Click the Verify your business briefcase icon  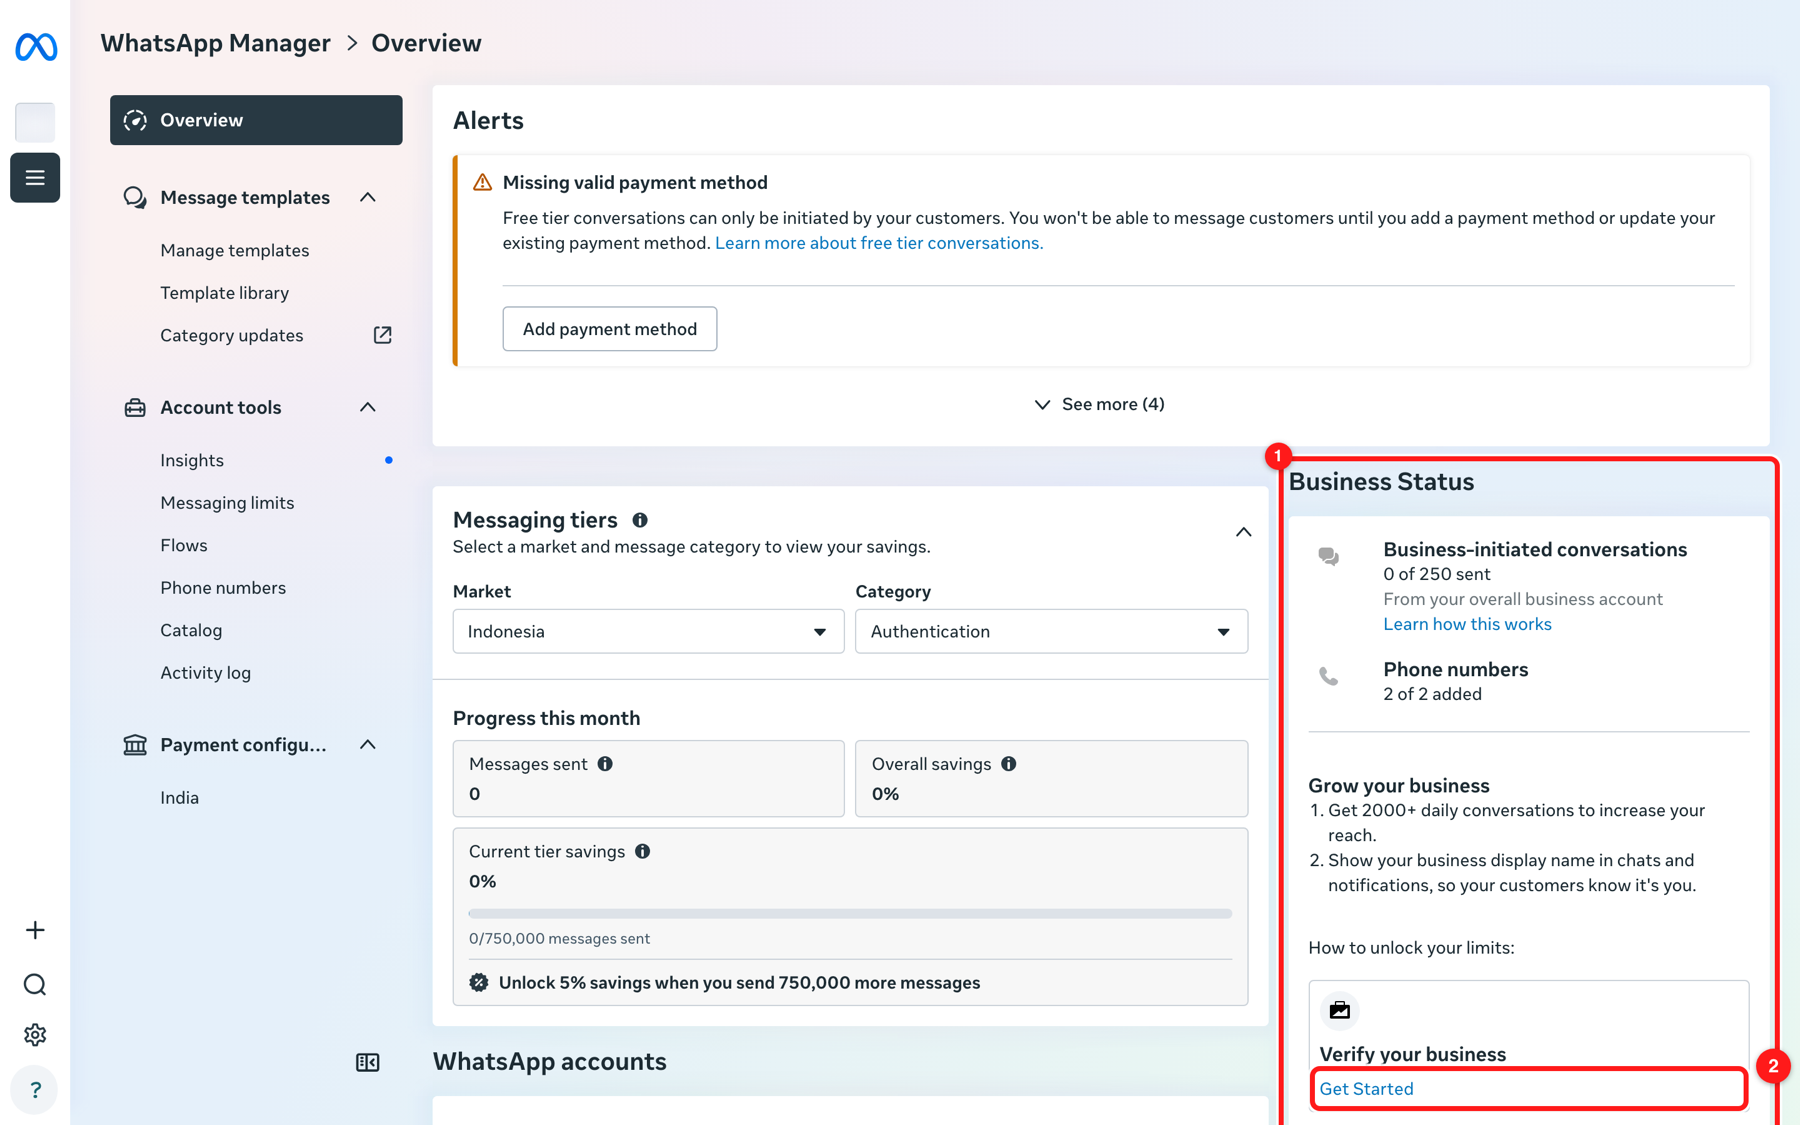[x=1340, y=1010]
